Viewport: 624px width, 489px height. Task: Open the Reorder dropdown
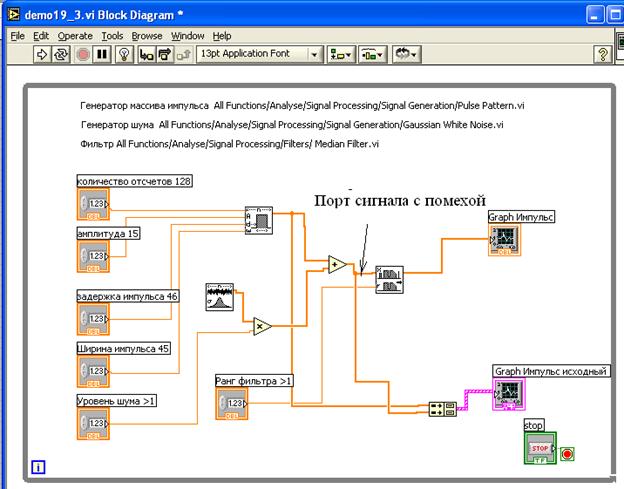[406, 54]
